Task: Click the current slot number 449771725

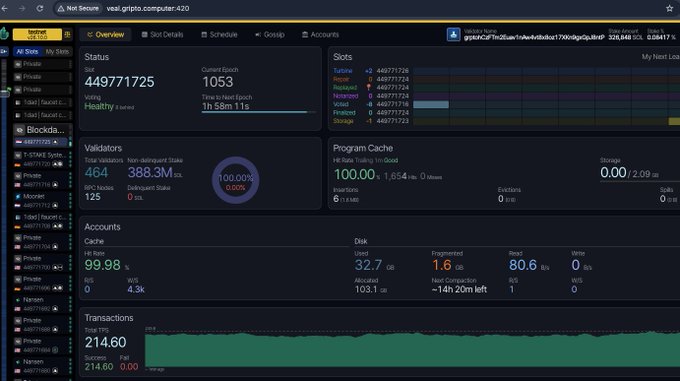Action: pos(119,82)
